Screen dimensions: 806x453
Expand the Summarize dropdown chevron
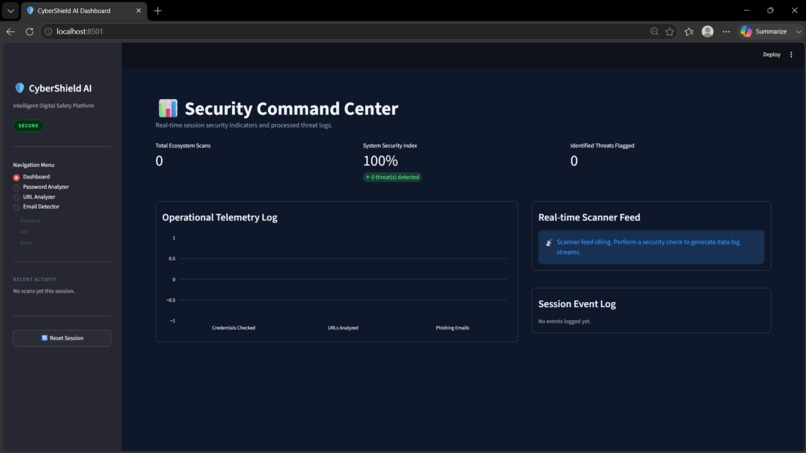(x=798, y=31)
